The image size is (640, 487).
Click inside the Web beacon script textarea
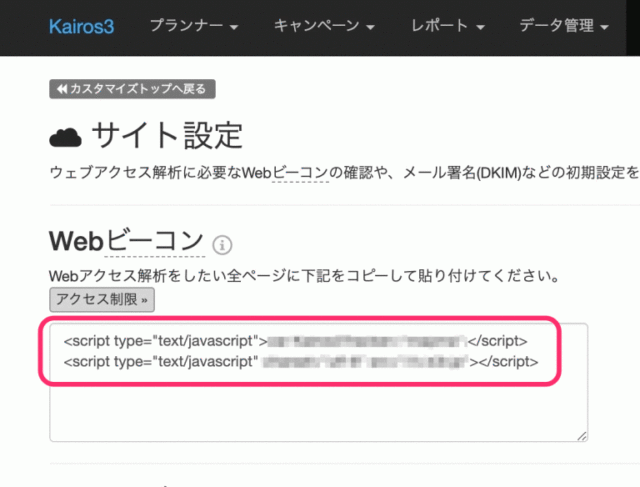pyautogui.click(x=318, y=382)
